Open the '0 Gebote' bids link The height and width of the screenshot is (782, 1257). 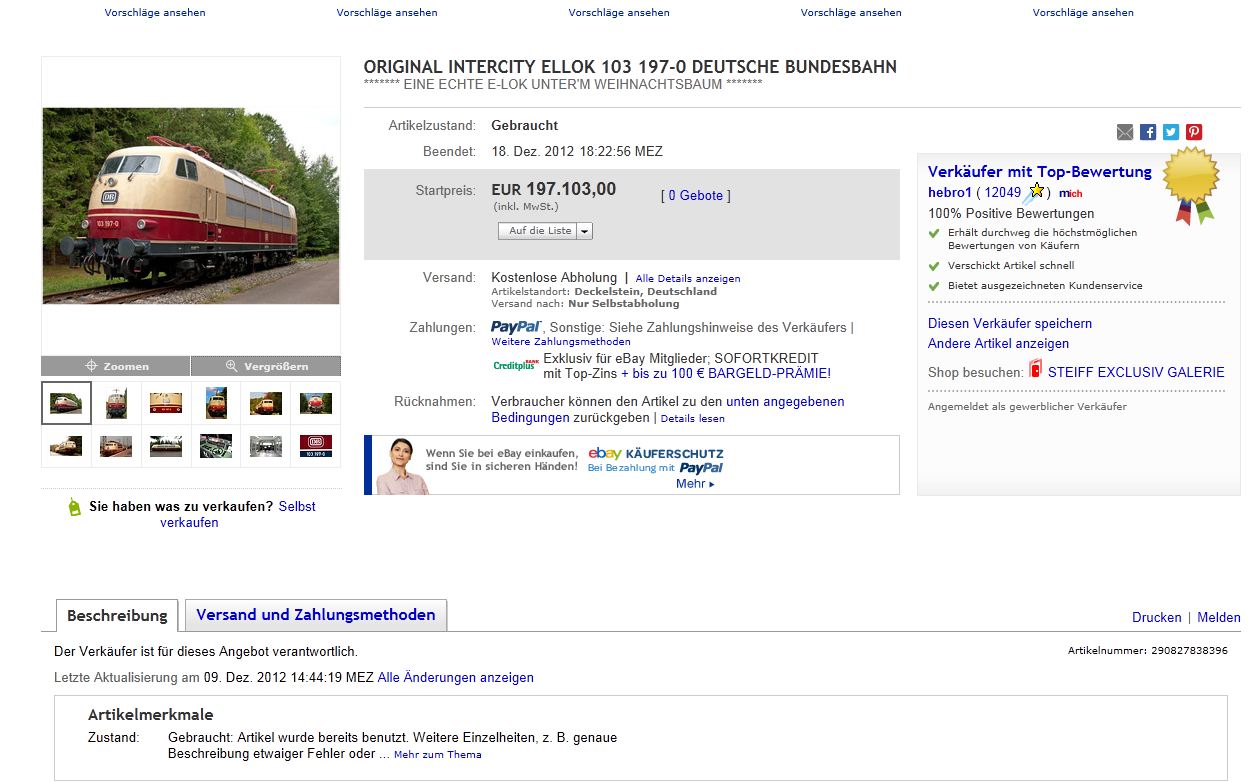pyautogui.click(x=696, y=196)
